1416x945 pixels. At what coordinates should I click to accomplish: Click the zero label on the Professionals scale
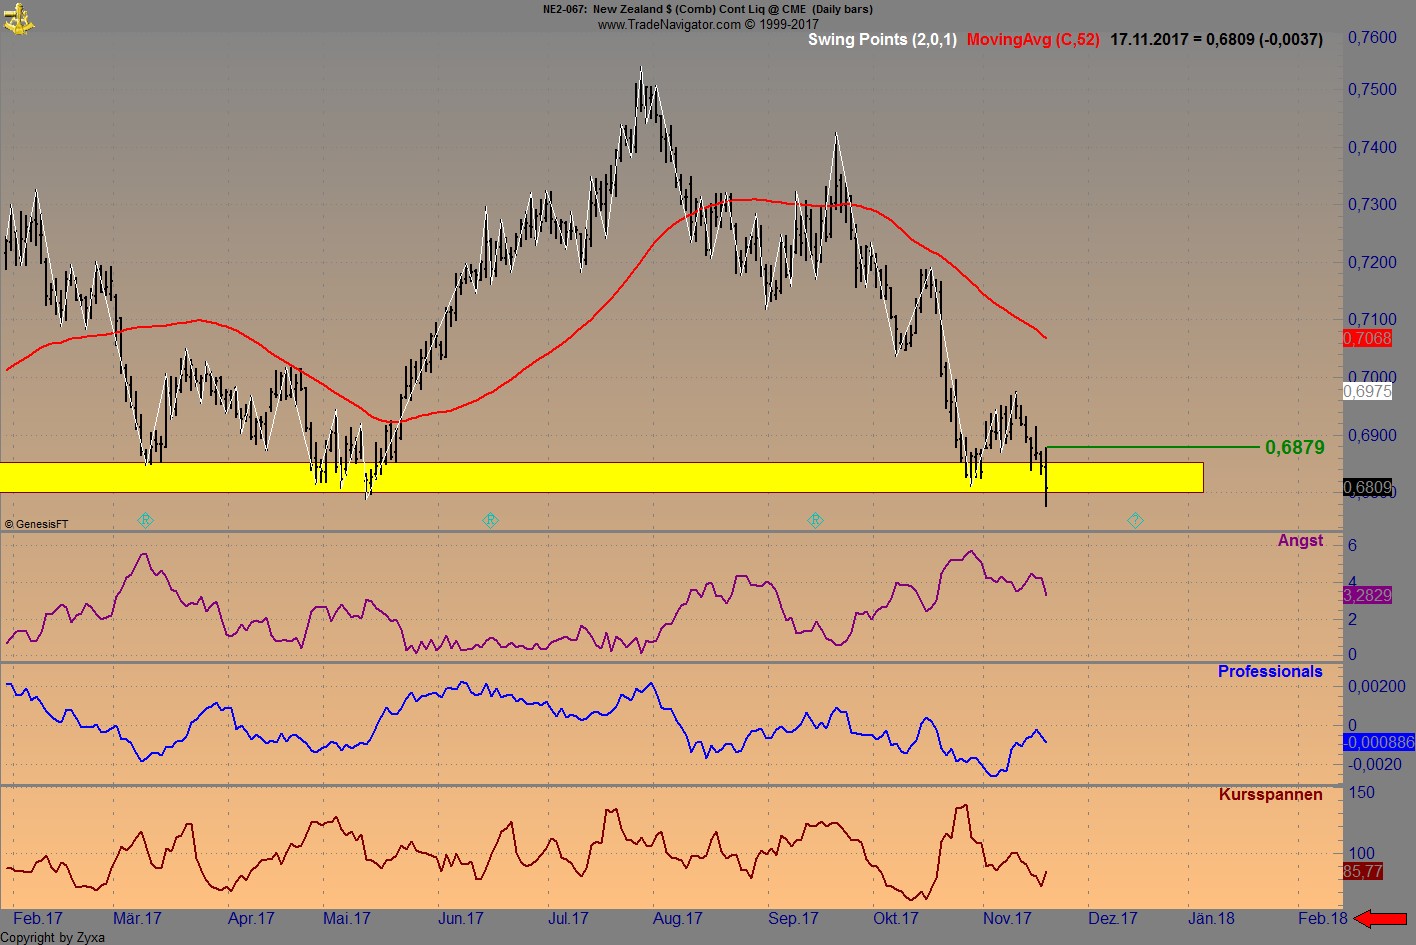[1352, 725]
